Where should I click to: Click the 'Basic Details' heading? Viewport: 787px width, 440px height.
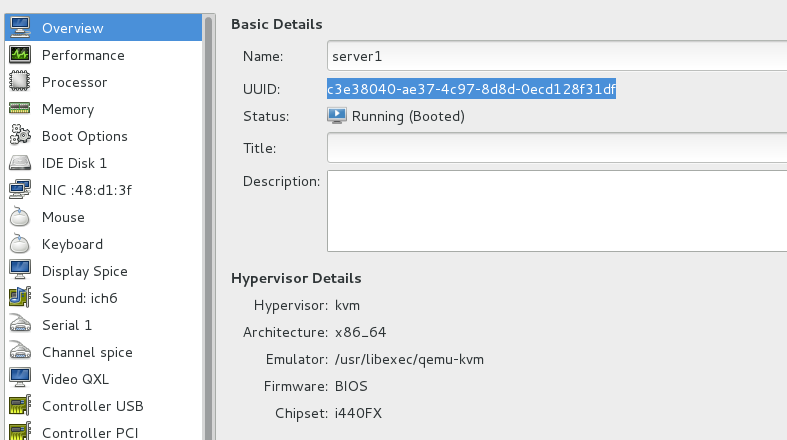click(277, 24)
